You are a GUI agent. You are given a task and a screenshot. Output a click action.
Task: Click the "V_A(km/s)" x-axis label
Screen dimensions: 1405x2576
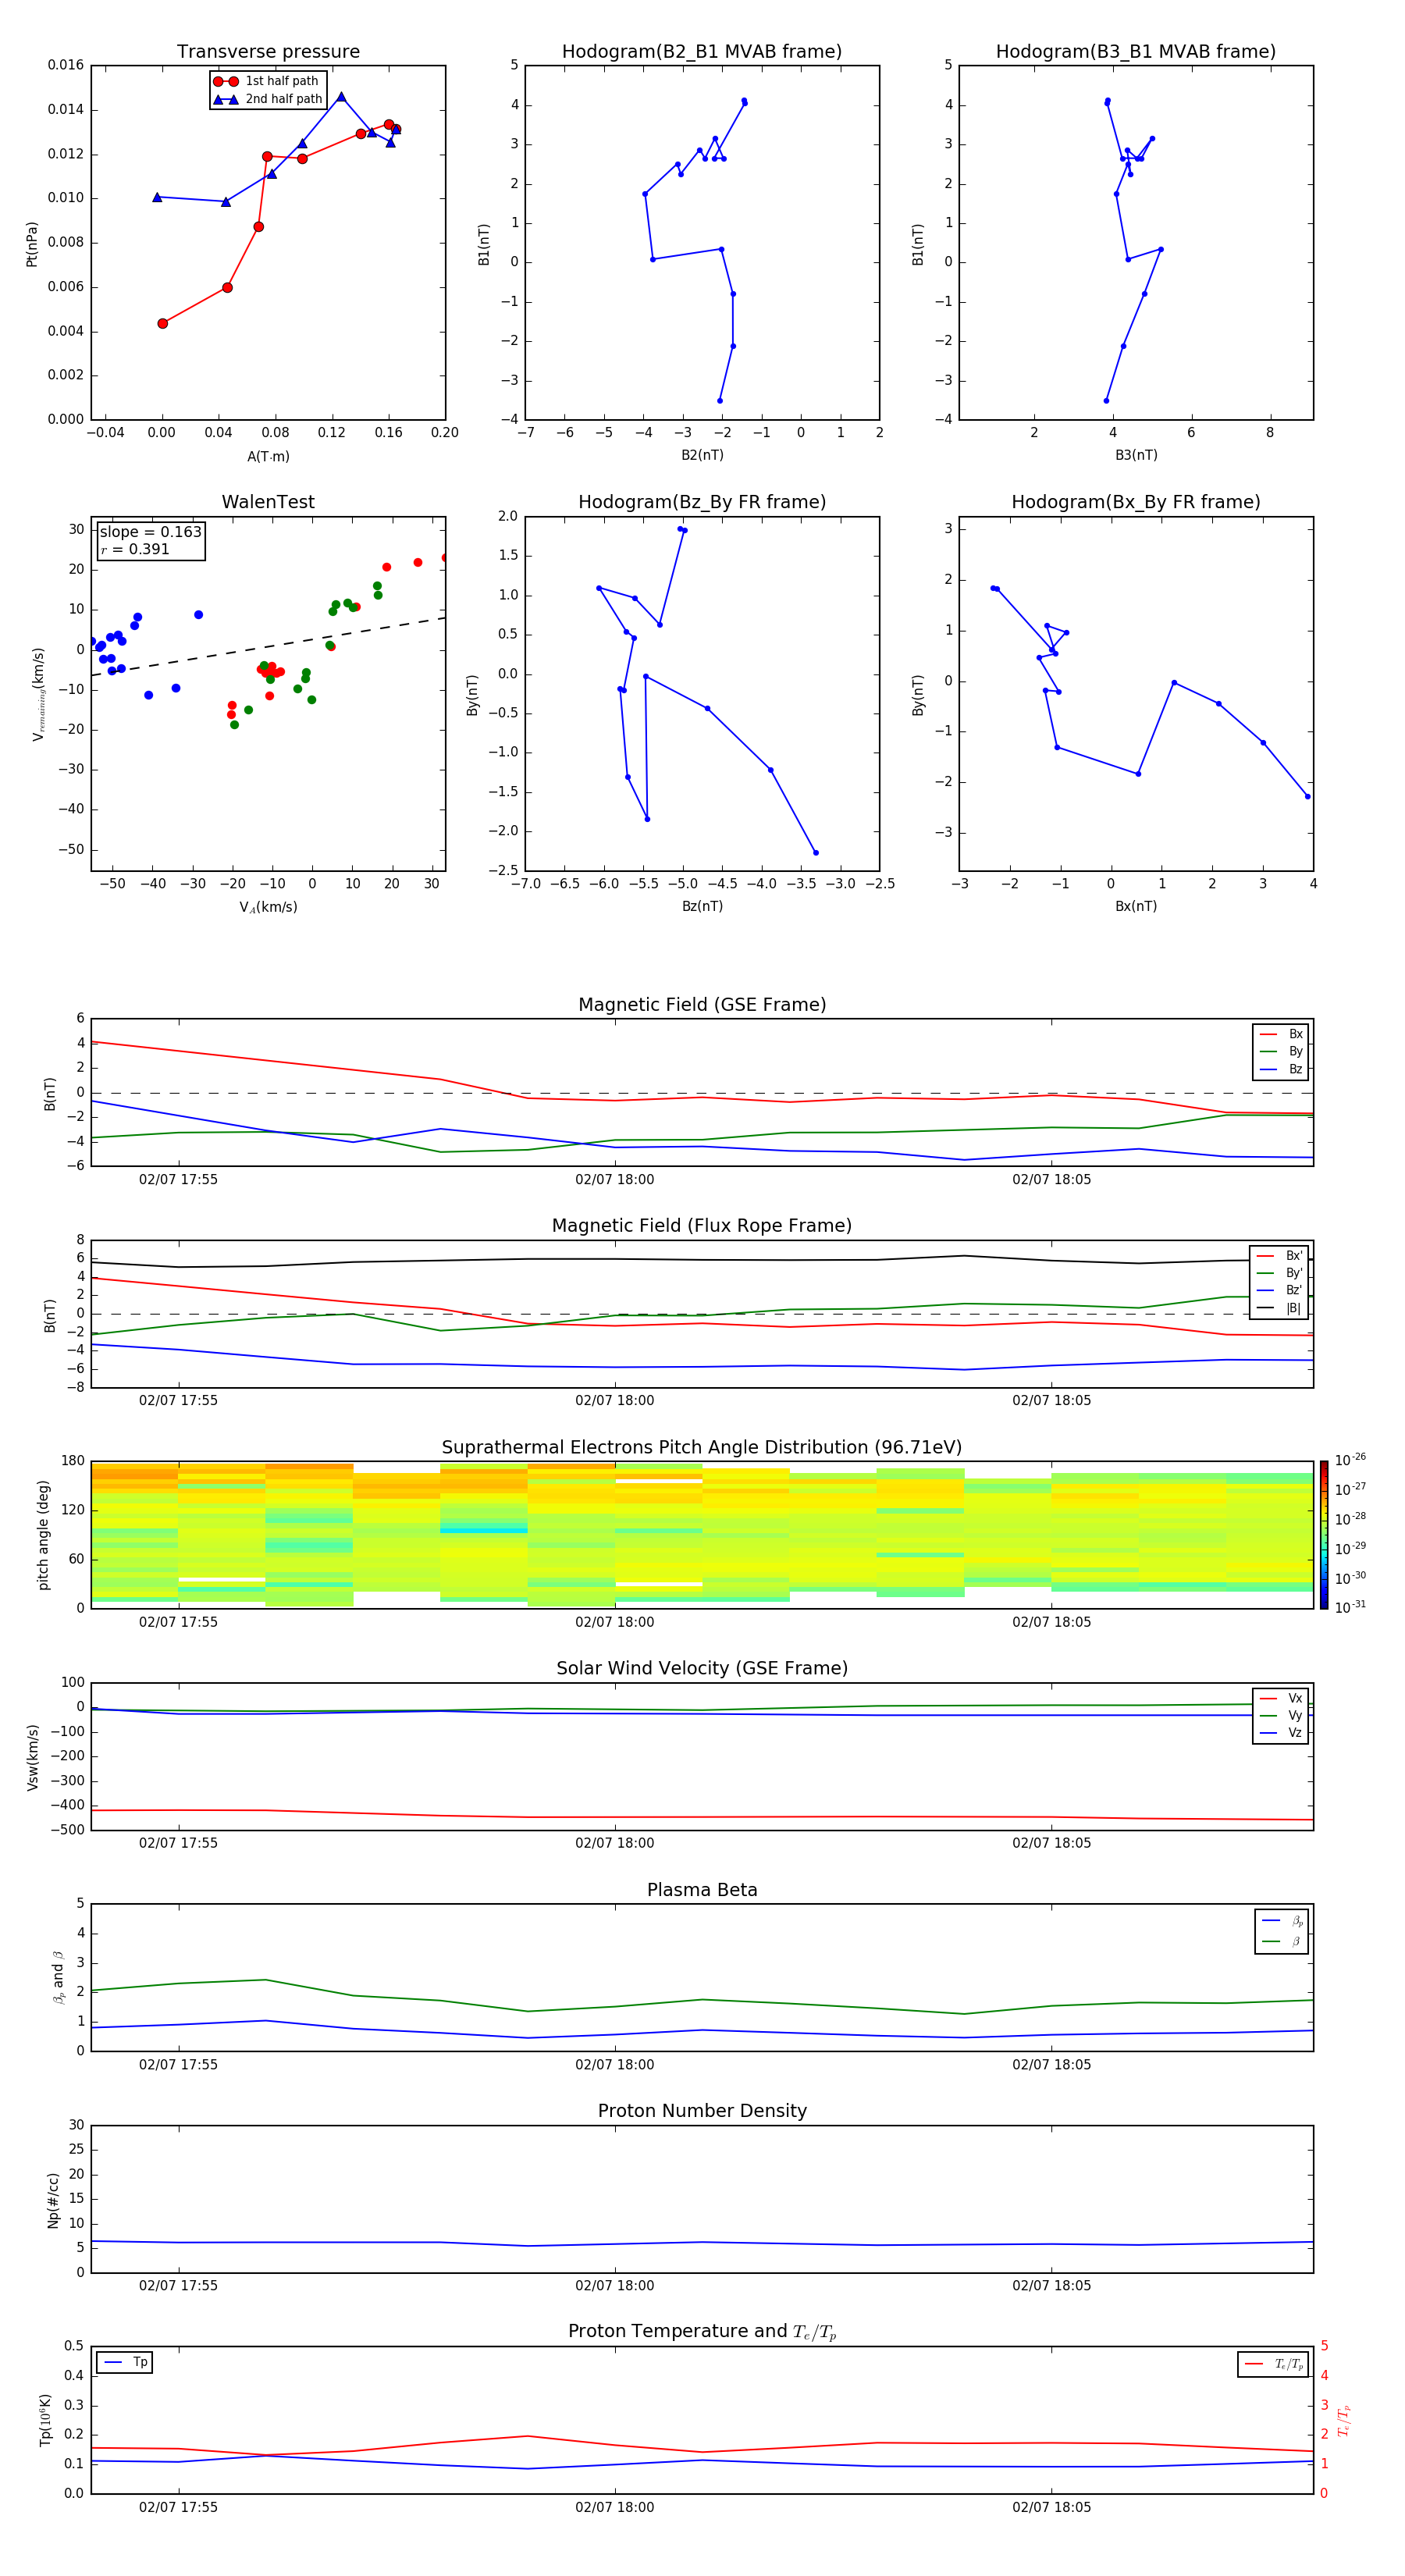pos(268,907)
